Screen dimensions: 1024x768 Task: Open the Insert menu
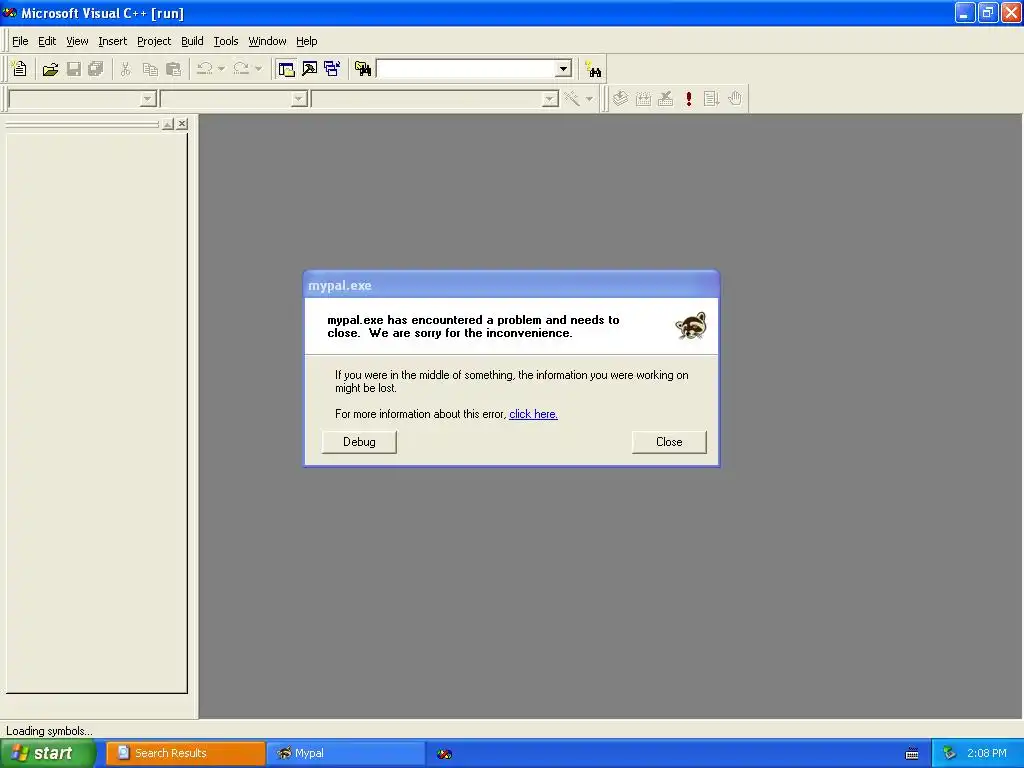112,41
